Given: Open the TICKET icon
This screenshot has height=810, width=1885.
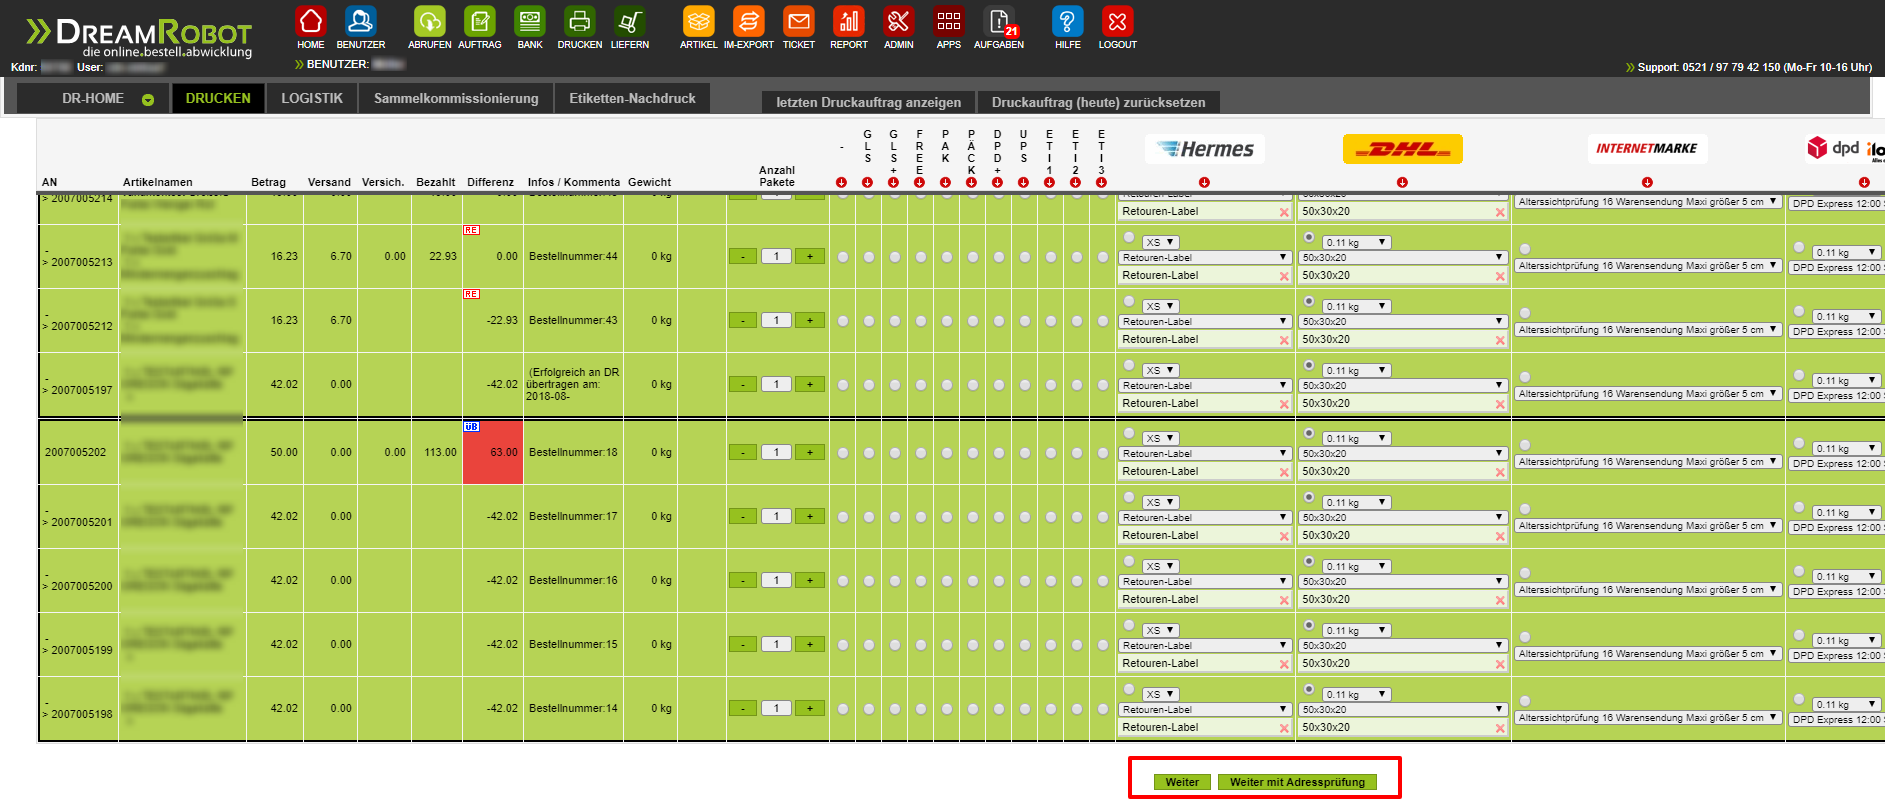Looking at the screenshot, I should 799,21.
